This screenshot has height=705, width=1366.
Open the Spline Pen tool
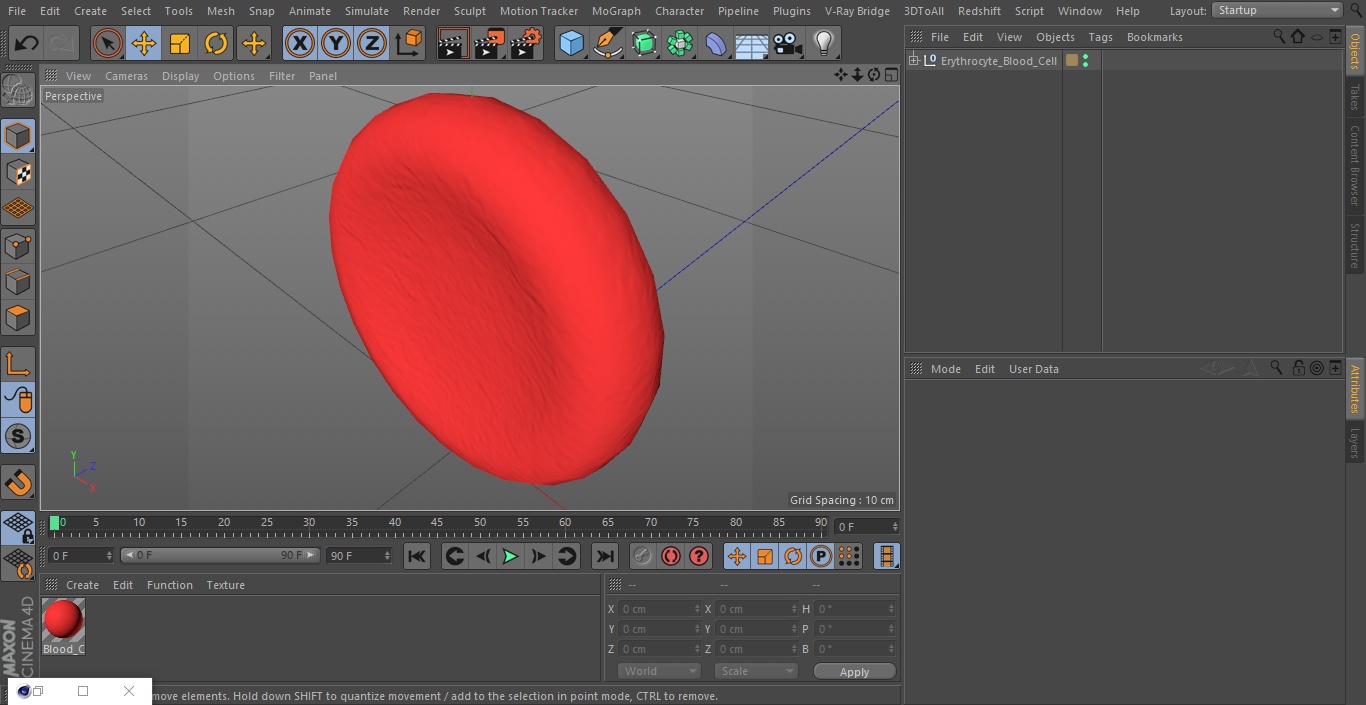click(x=608, y=44)
